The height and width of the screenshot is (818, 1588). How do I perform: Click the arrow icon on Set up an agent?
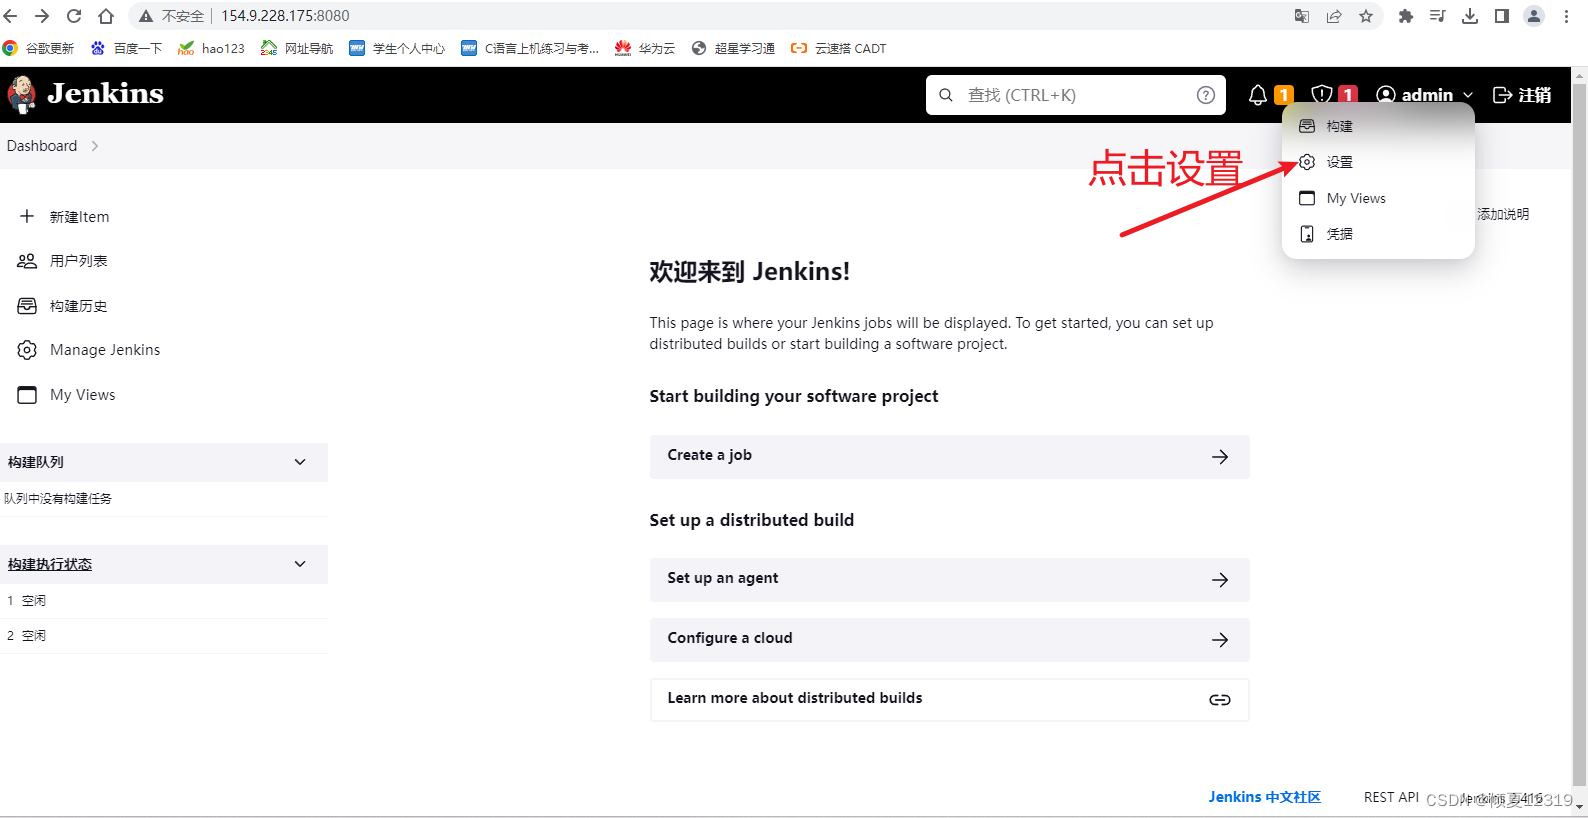1220,580
